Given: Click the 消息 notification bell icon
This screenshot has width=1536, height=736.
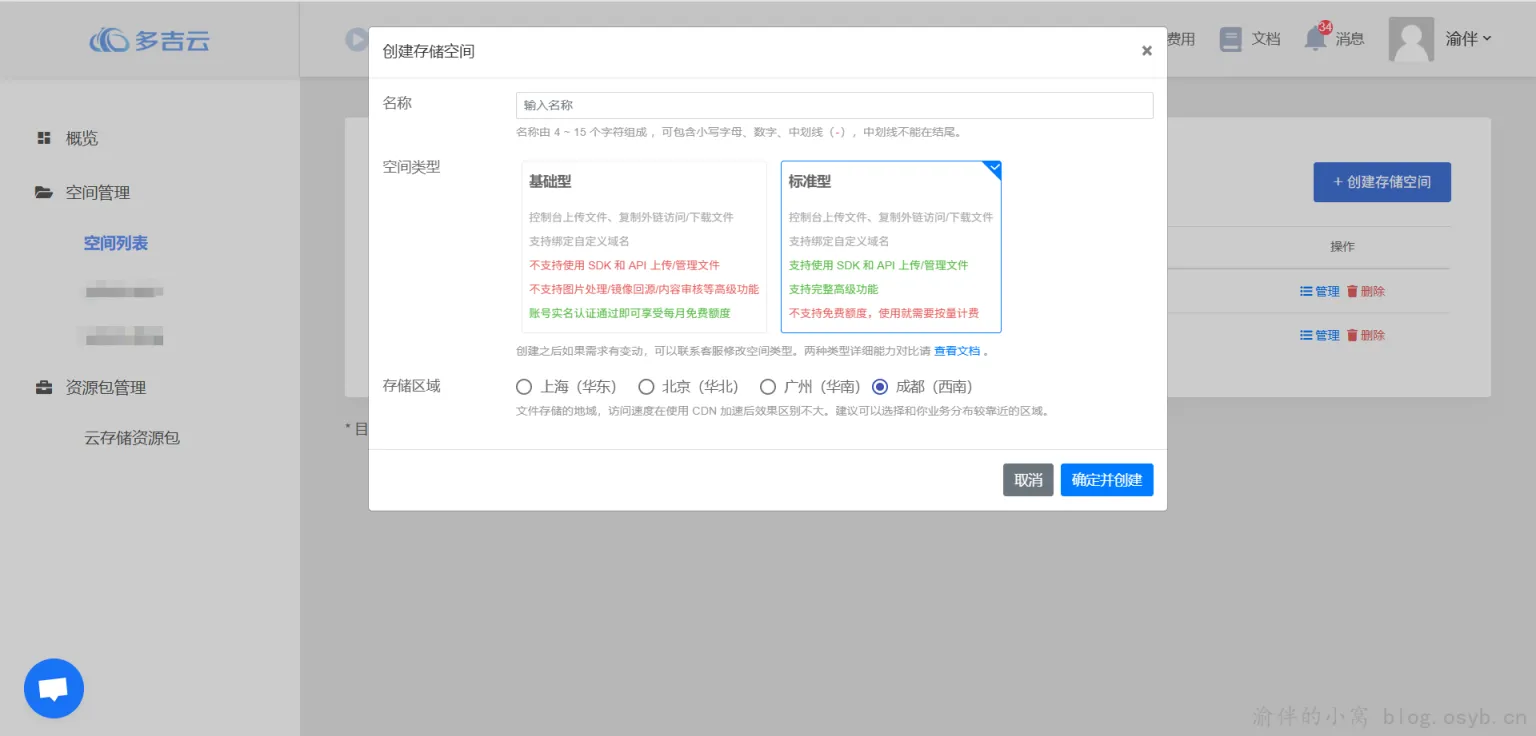Looking at the screenshot, I should [x=1314, y=38].
